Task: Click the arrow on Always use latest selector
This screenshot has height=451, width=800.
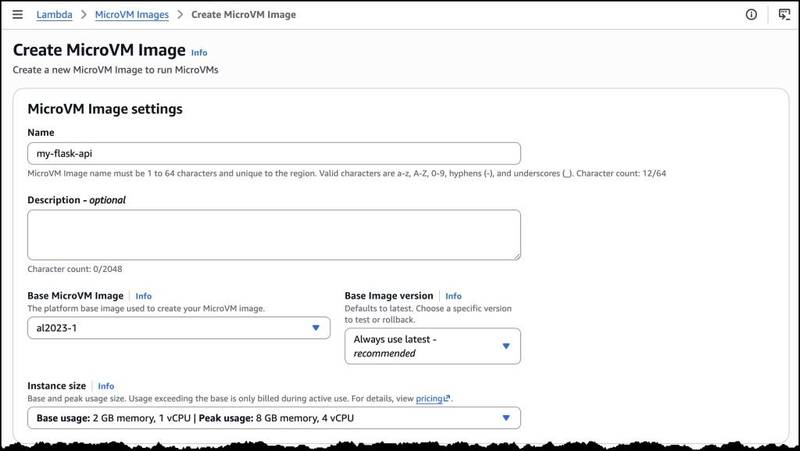Action: 506,346
